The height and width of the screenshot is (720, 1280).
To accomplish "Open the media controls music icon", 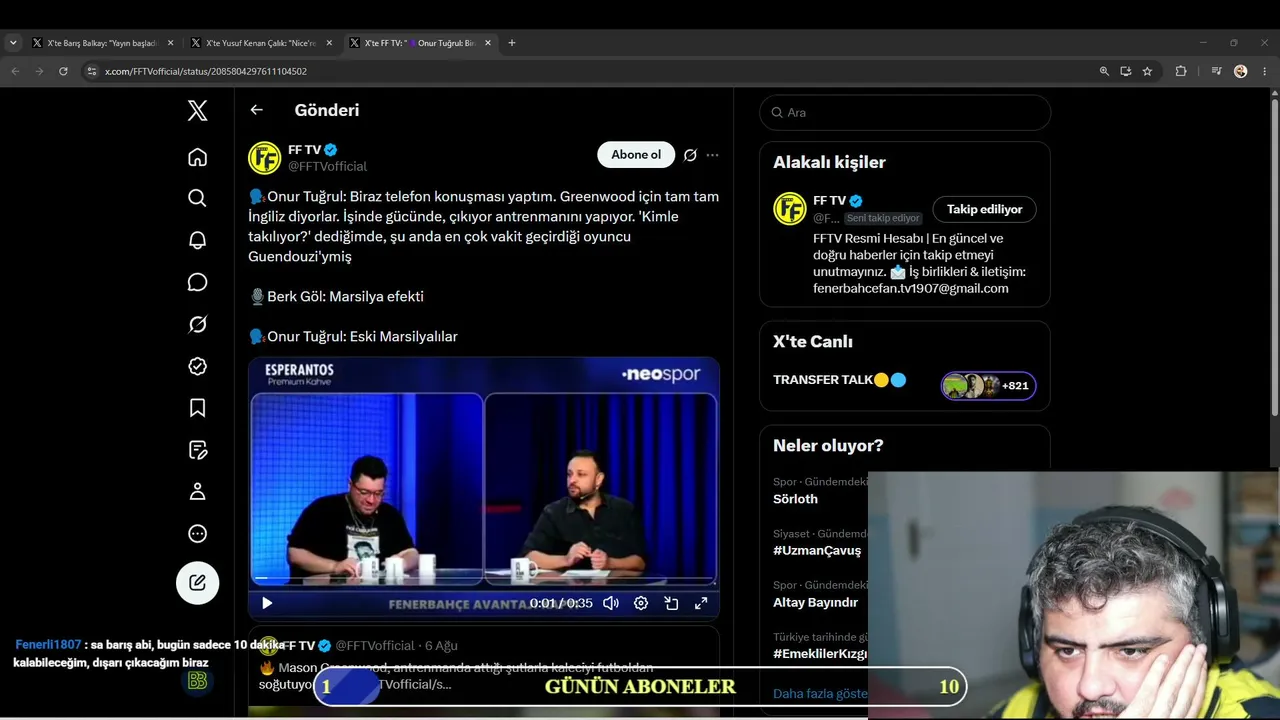I will pos(1216,71).
